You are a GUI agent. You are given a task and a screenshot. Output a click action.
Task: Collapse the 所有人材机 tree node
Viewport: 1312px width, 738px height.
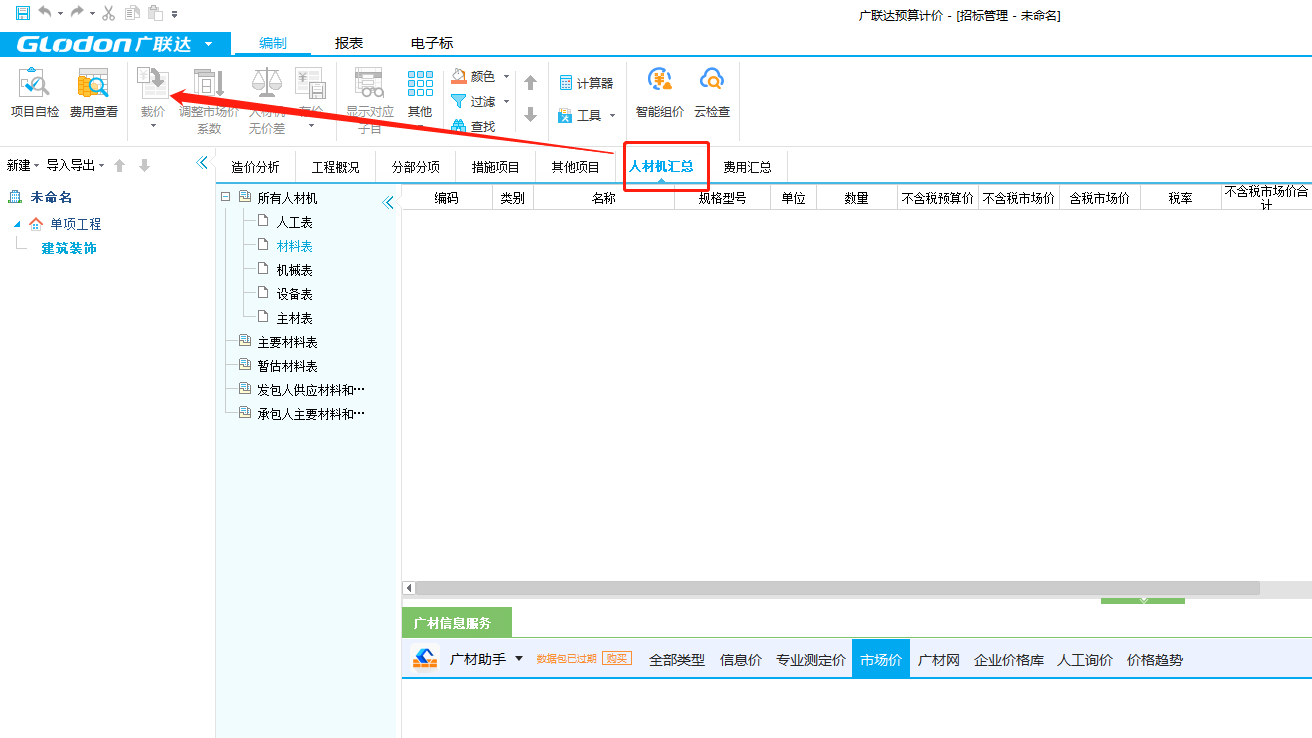click(x=225, y=198)
